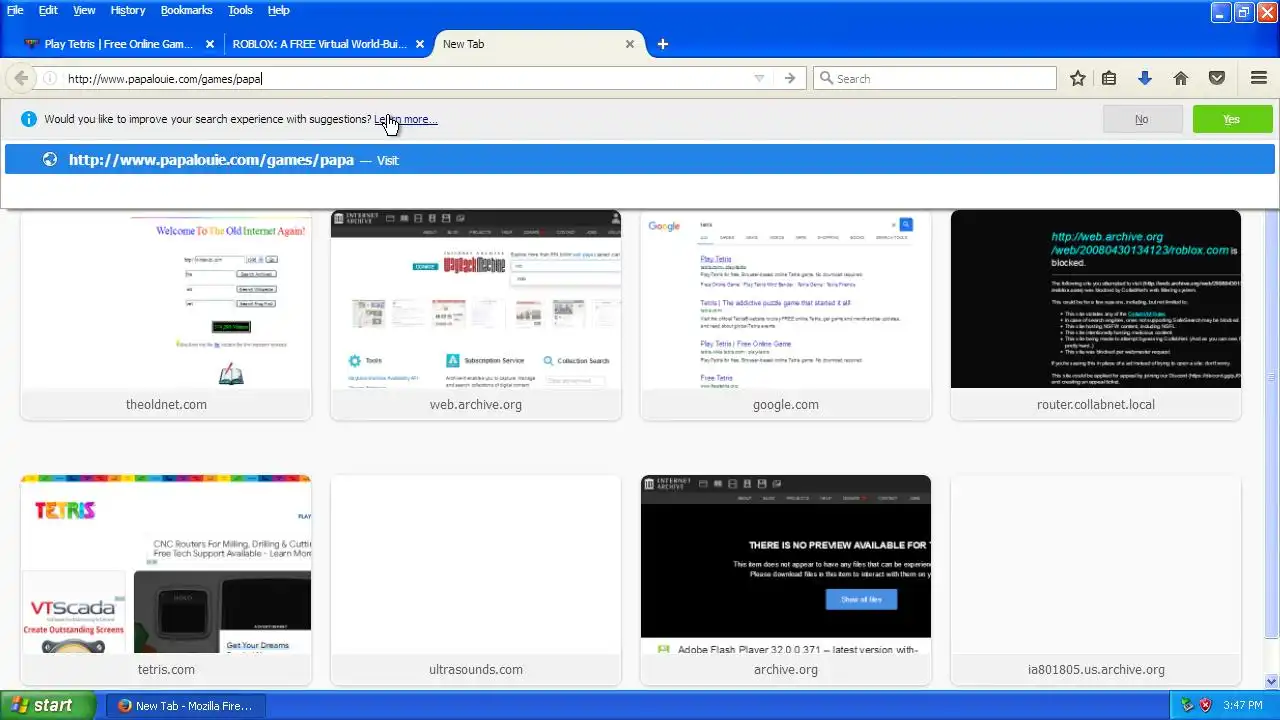This screenshot has height=720, width=1280.
Task: Open the Edit menu
Action: (x=48, y=10)
